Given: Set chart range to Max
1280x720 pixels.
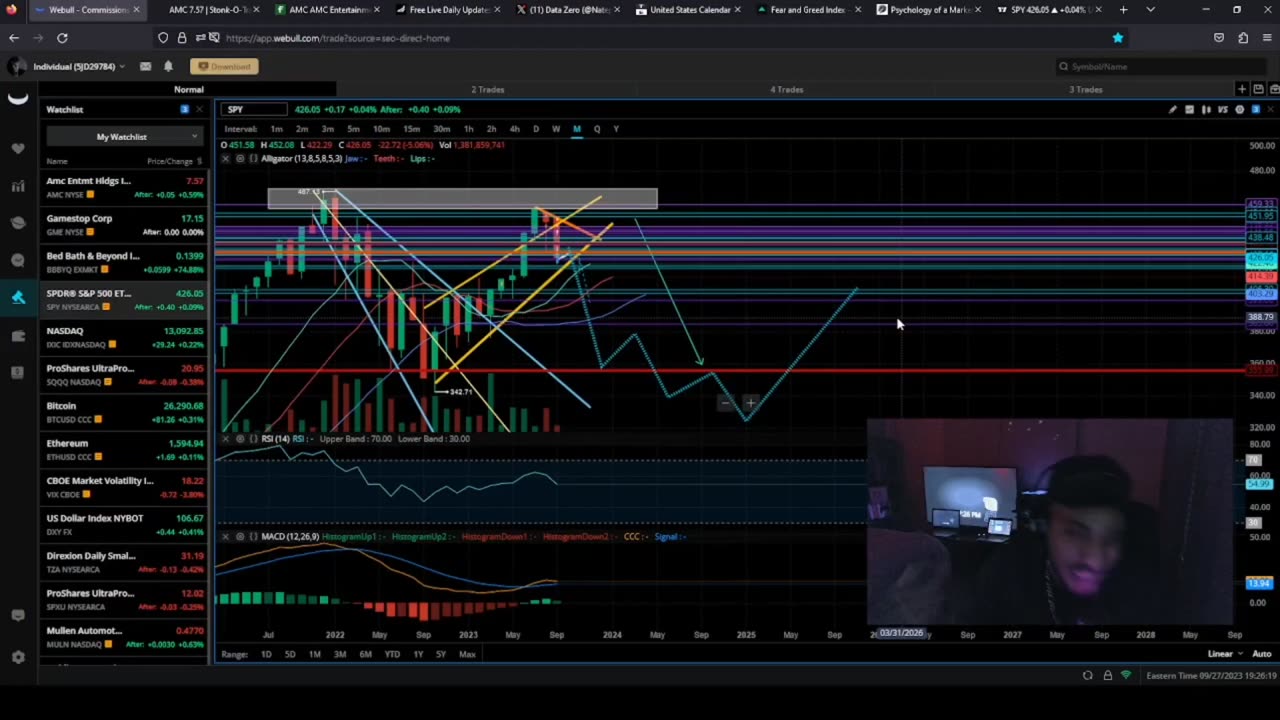Looking at the screenshot, I should 467,654.
